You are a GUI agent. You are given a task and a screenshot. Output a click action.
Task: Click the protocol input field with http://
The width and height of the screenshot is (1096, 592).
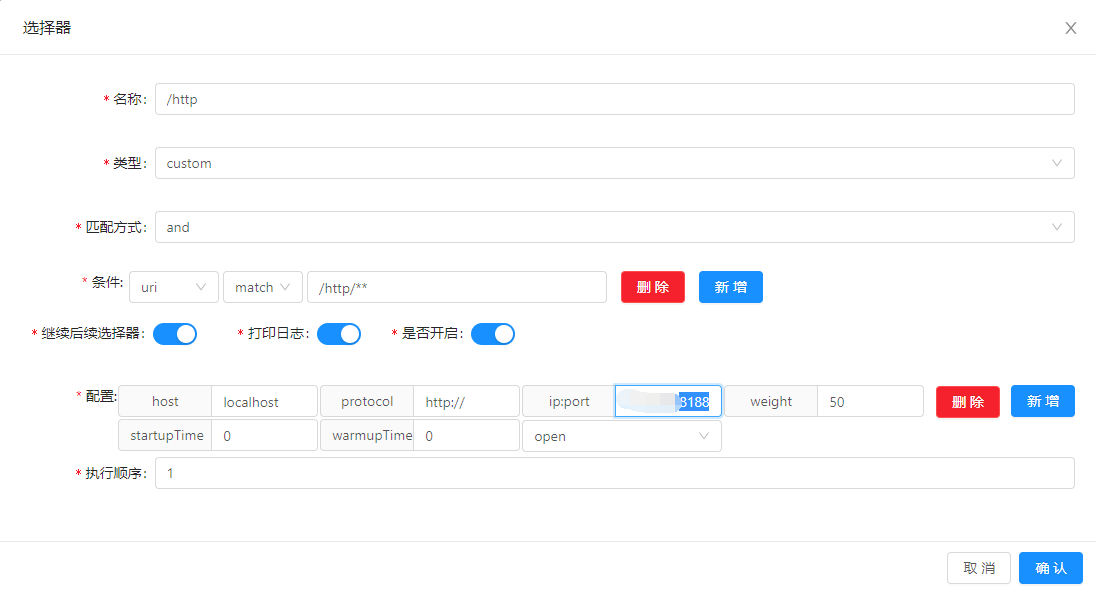pyautogui.click(x=466, y=402)
